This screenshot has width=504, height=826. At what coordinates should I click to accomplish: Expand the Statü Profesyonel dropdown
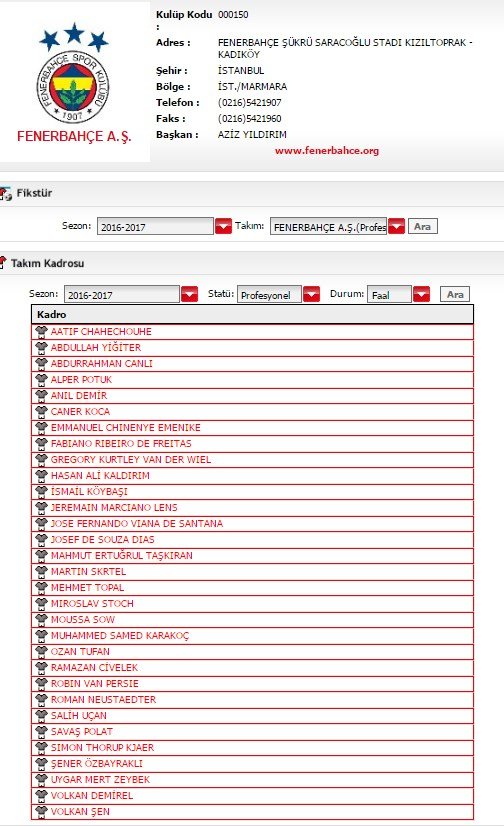point(311,294)
